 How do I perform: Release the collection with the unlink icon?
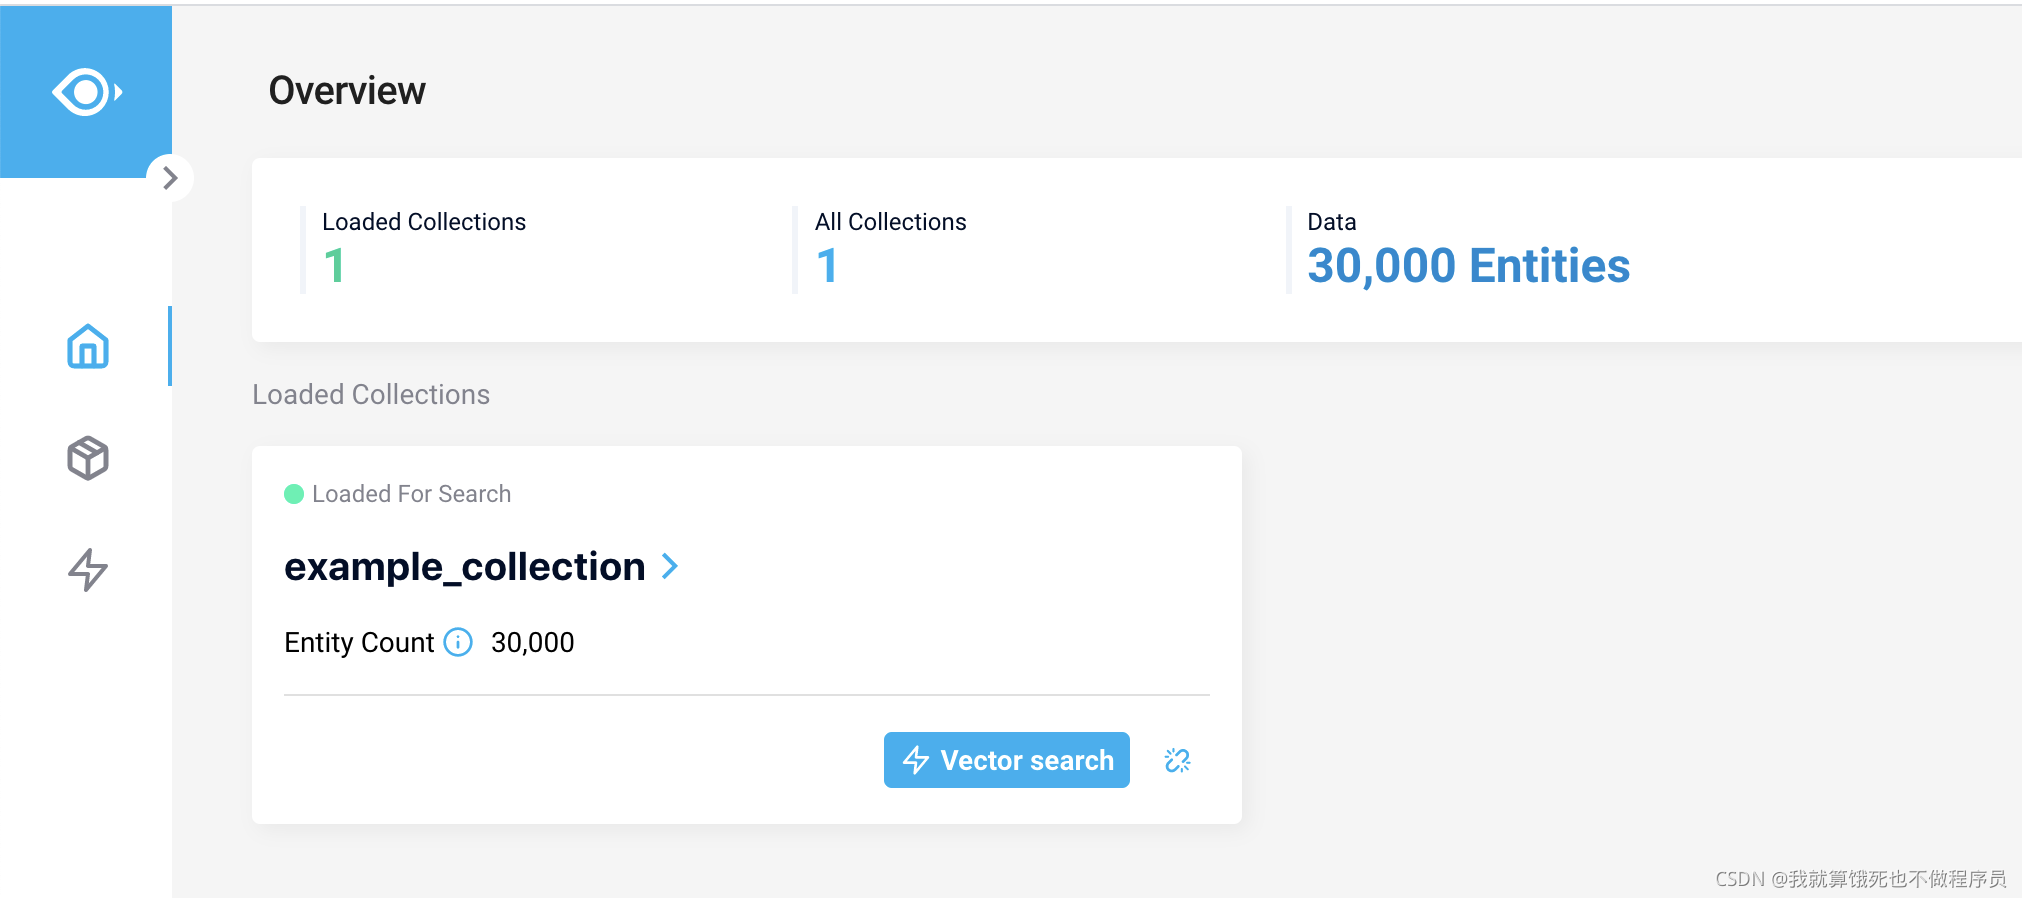[1177, 761]
